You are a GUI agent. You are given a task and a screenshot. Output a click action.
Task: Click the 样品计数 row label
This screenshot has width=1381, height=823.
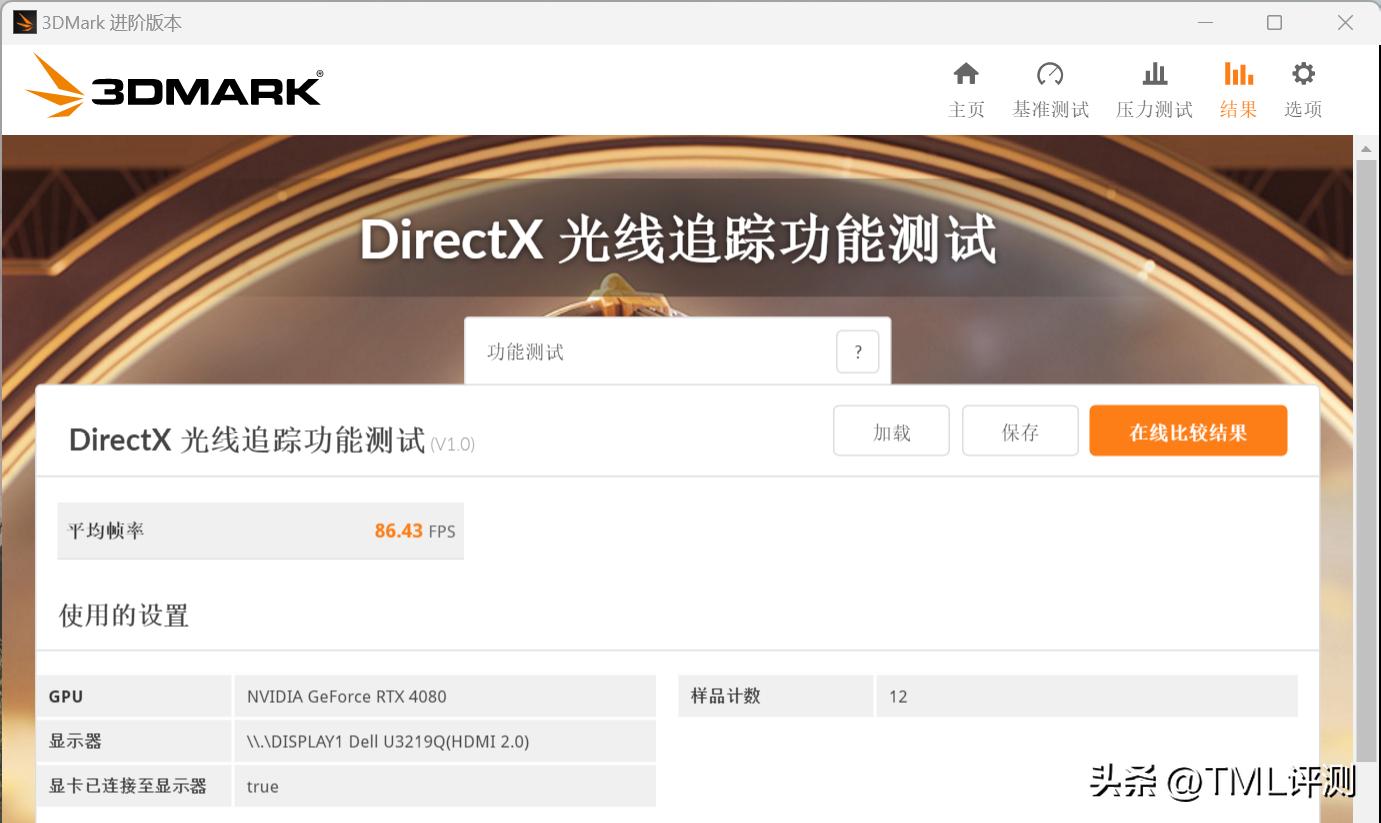(x=725, y=696)
